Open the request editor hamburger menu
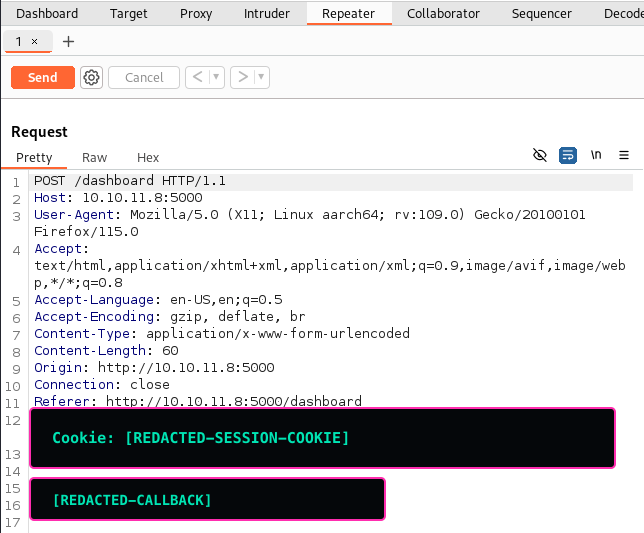 click(x=624, y=155)
